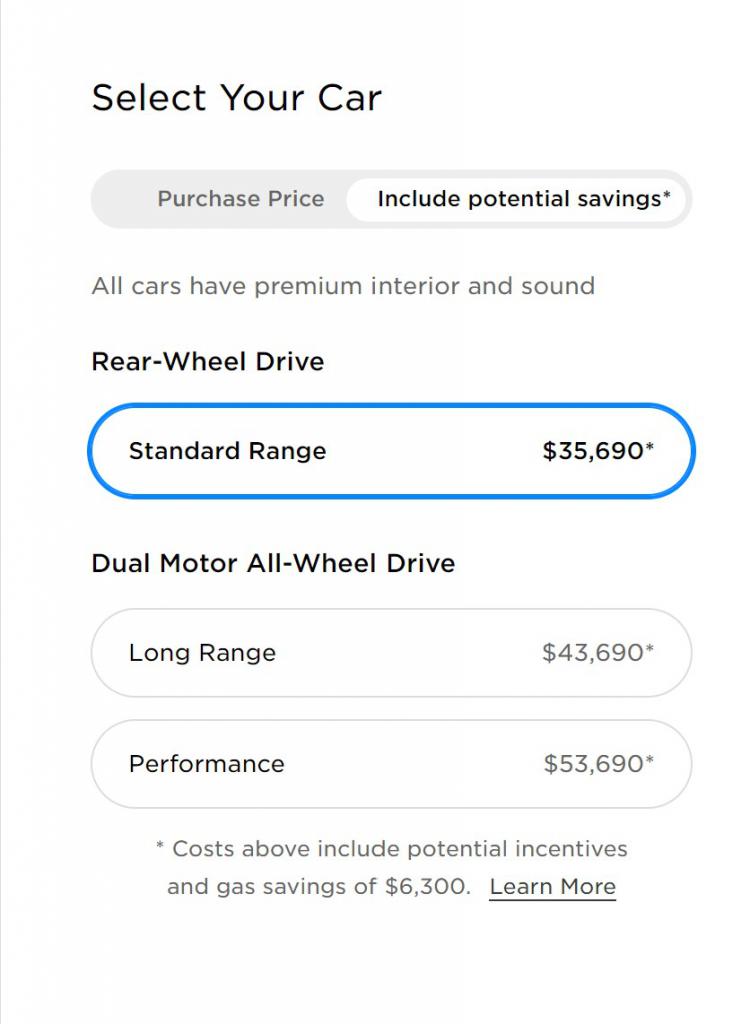Click the $35,690 Standard Range price
Viewport: 750px width, 1024px height.
click(593, 451)
